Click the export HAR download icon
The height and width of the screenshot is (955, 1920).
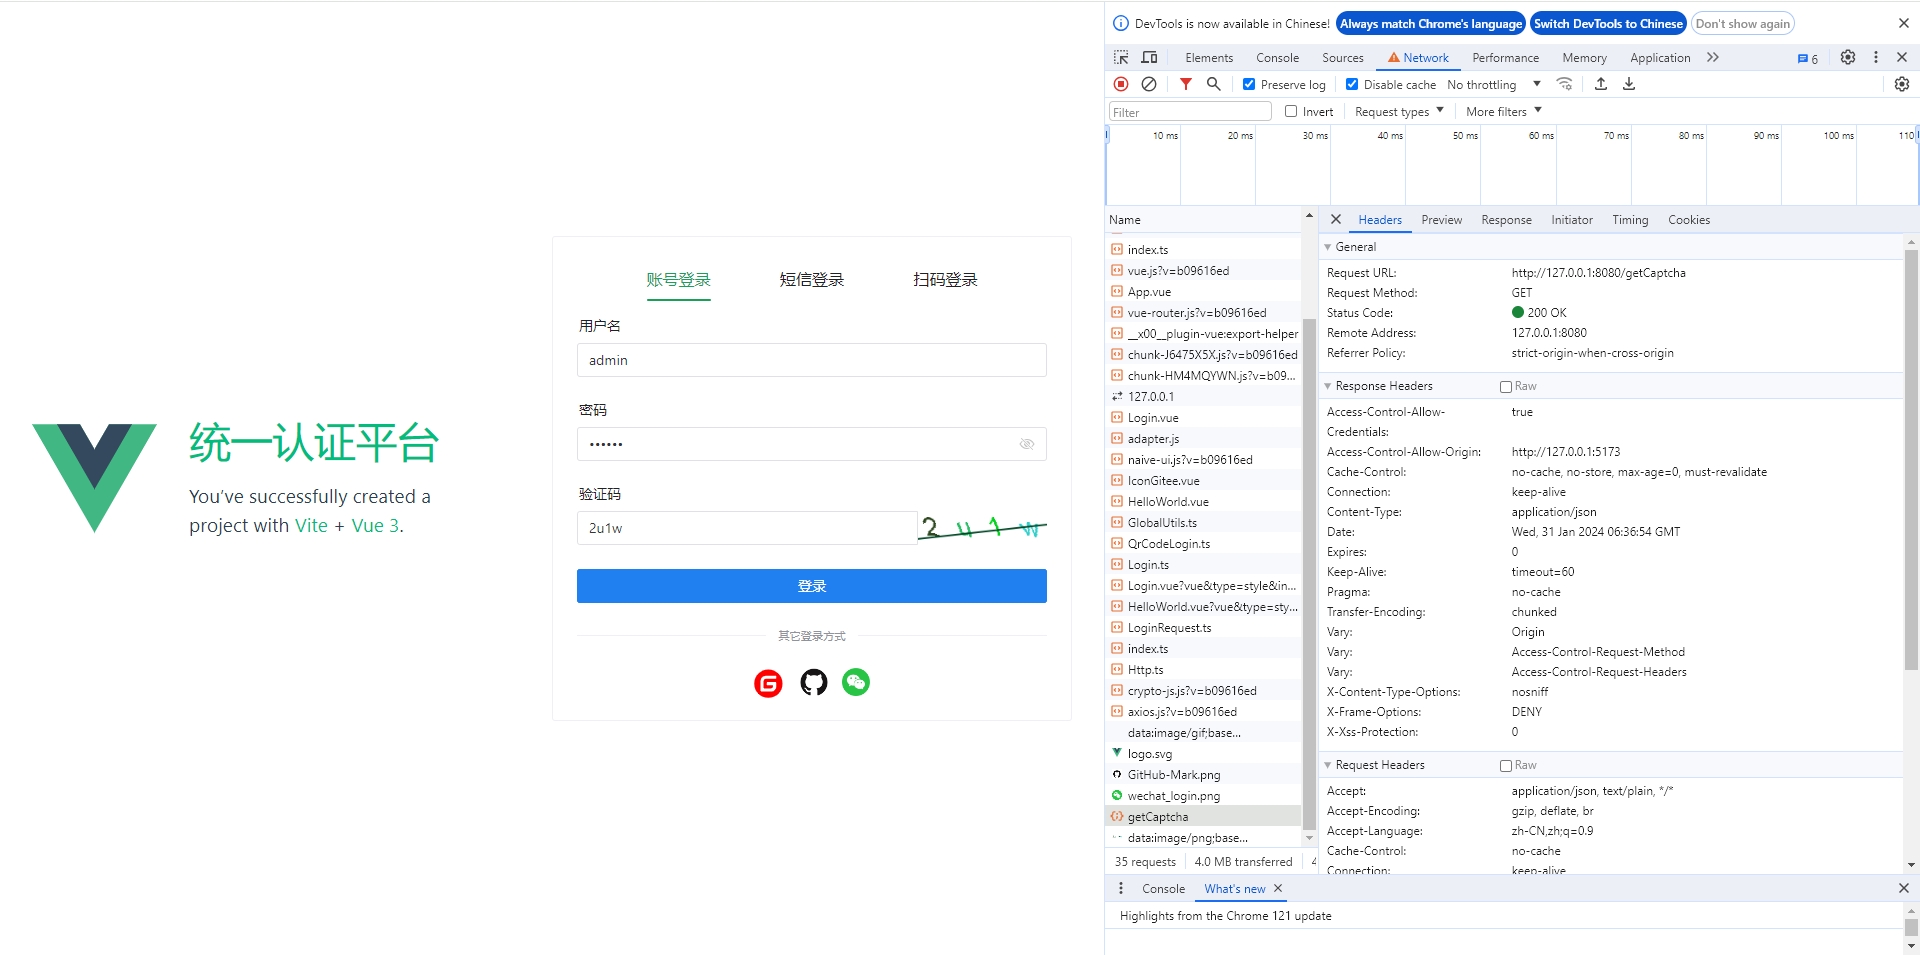click(1629, 85)
